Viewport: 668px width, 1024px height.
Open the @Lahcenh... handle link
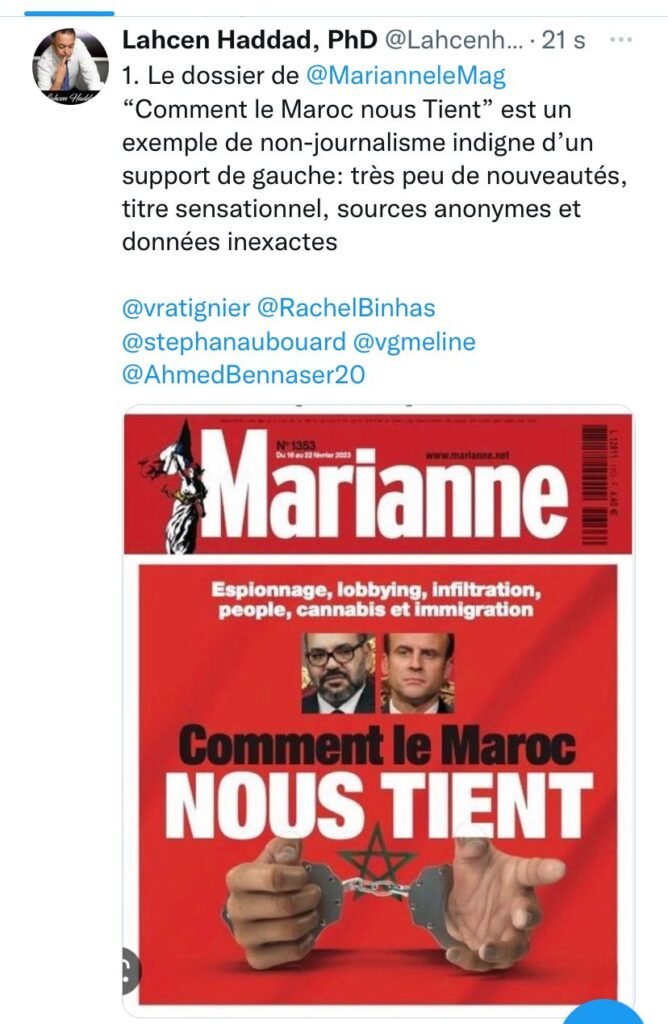(454, 41)
